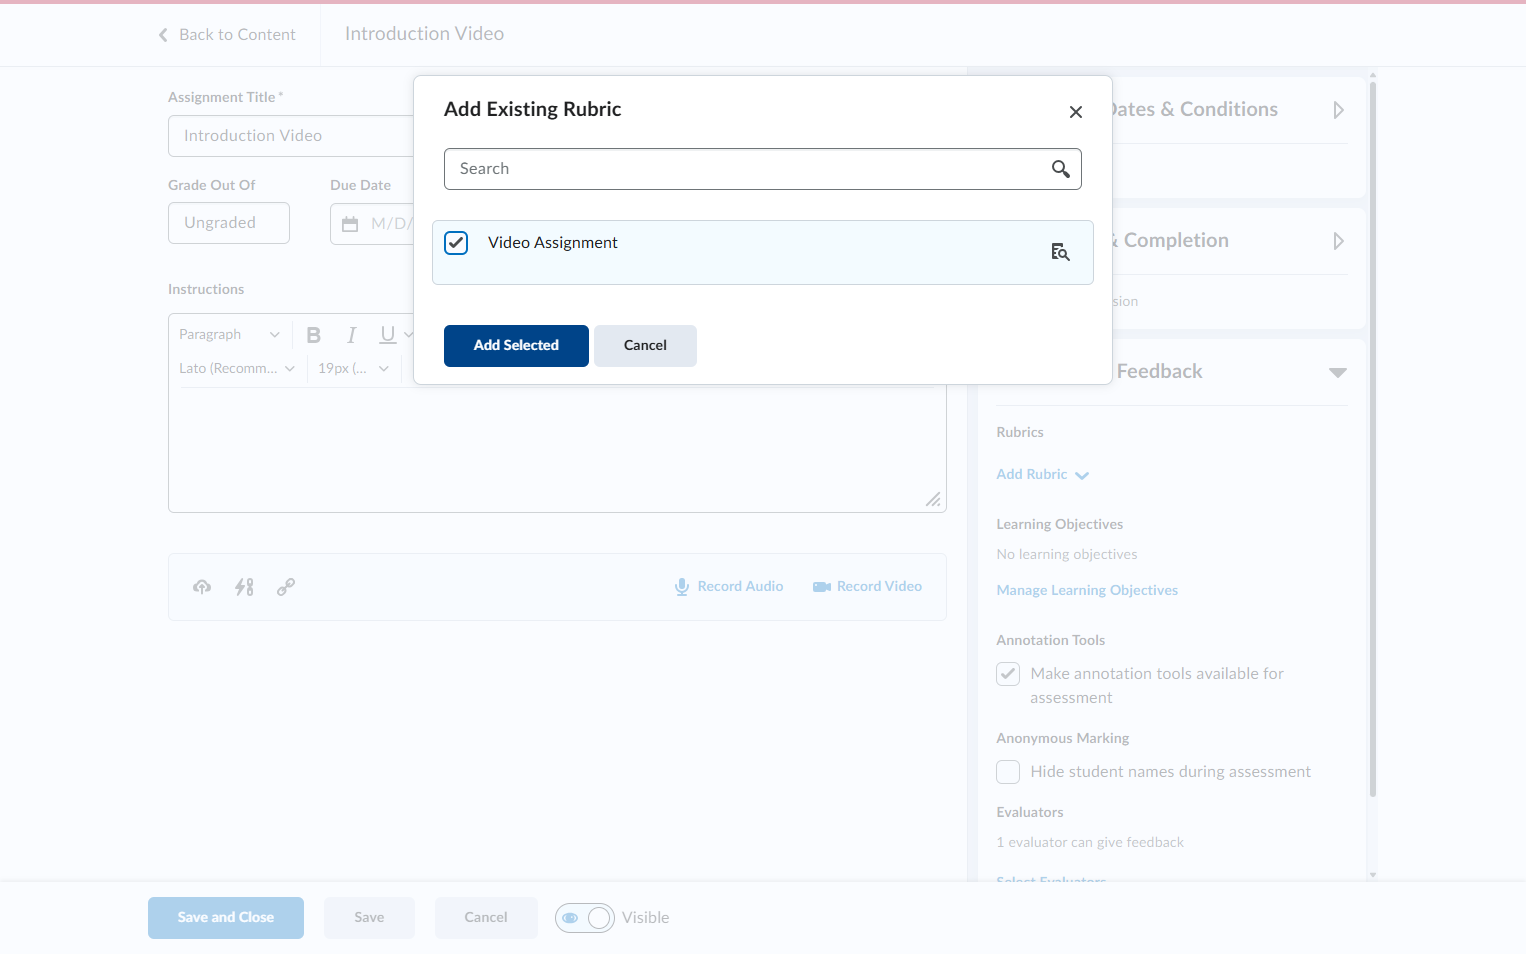Uncheck the Video Assignment rubric checkbox
Screen dimensions: 1526x954
click(456, 243)
